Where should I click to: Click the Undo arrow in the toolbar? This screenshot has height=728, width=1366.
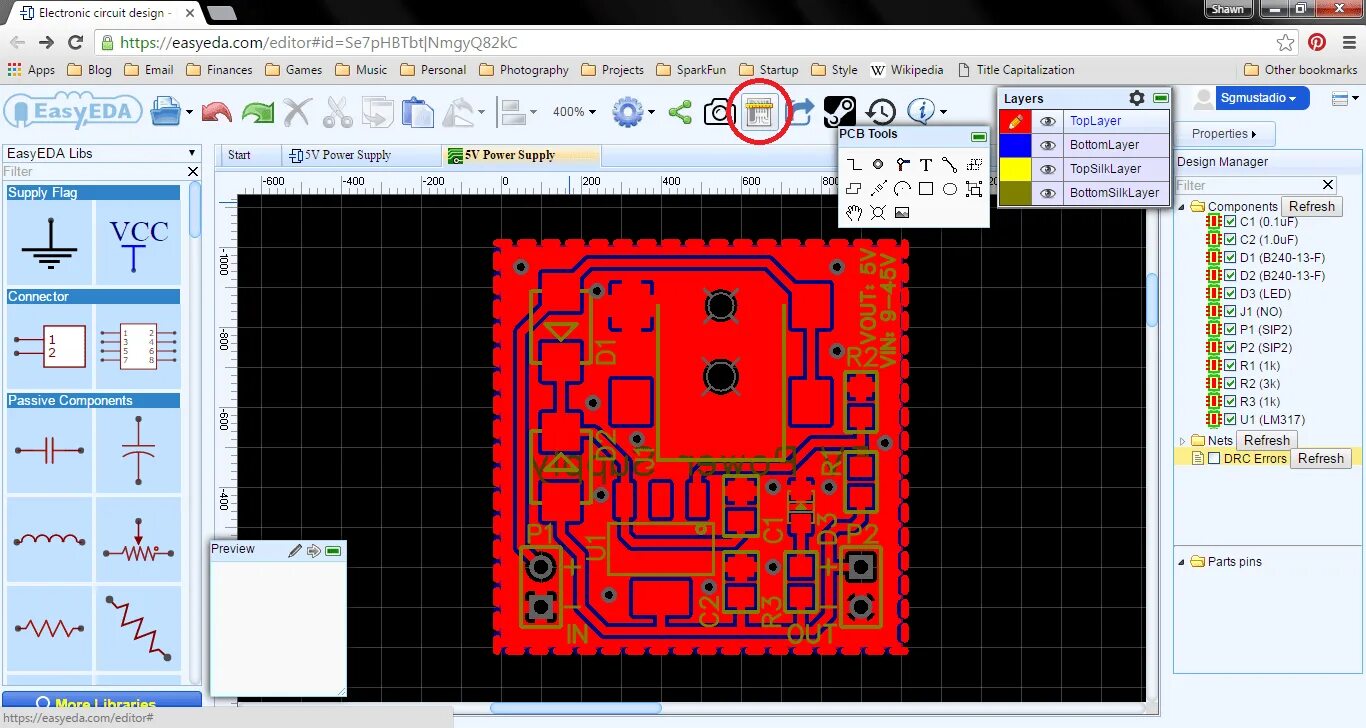pyautogui.click(x=217, y=111)
